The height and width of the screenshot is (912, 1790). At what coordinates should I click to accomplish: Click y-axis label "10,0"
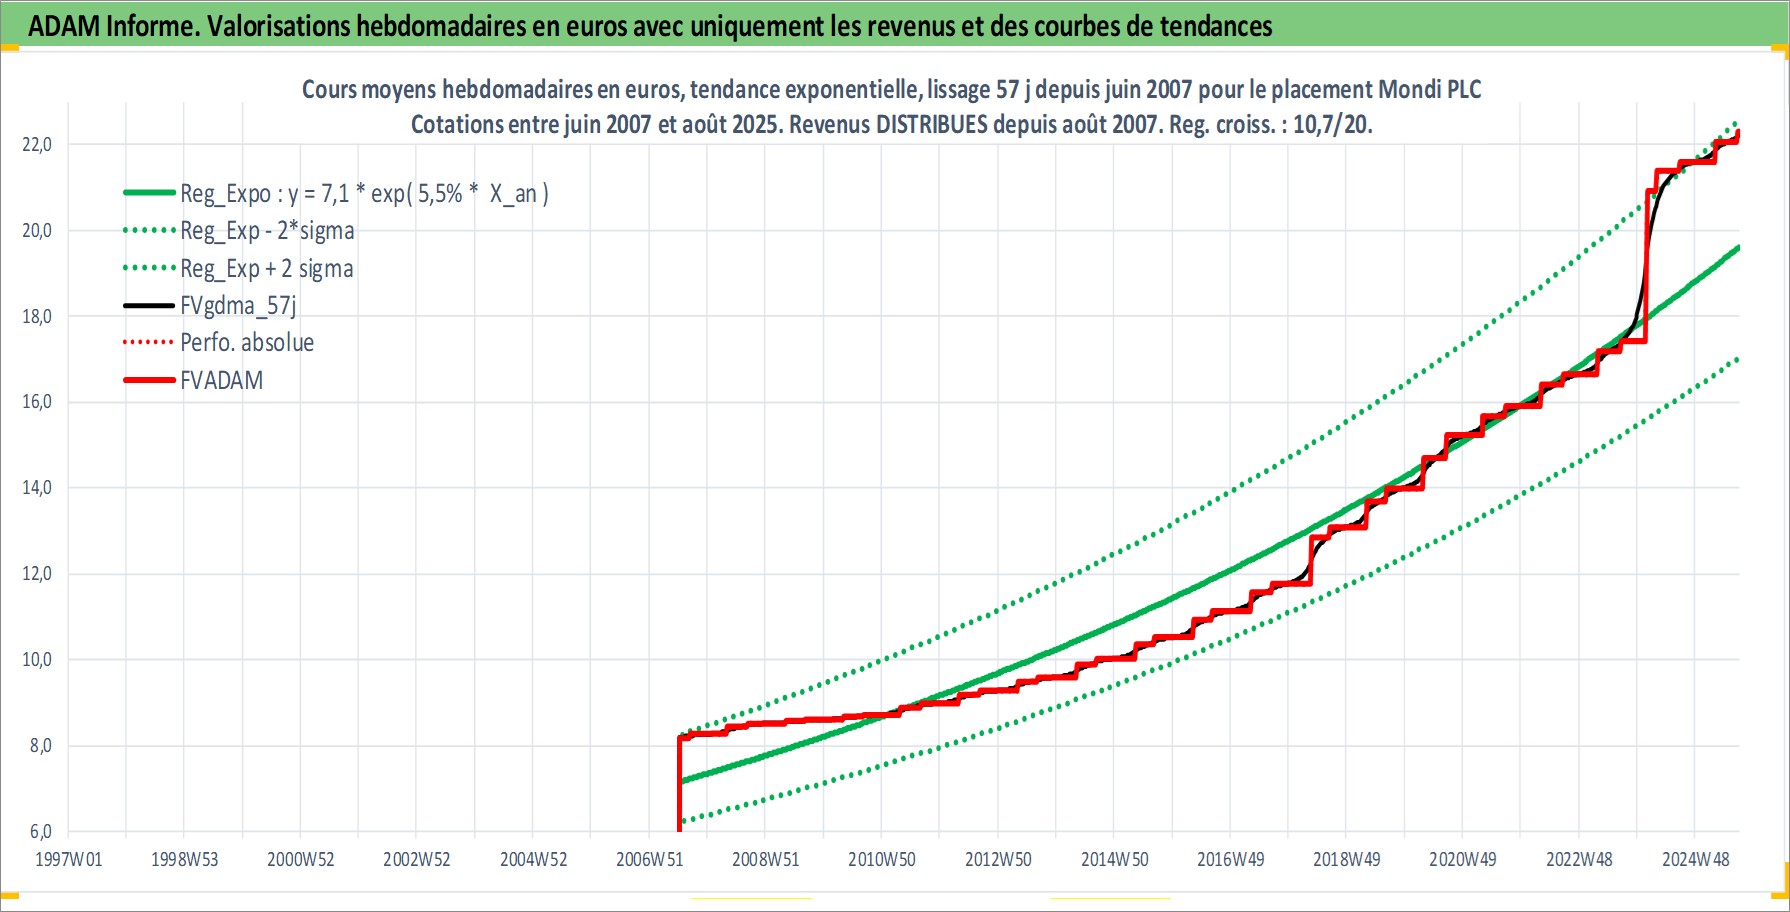pos(37,660)
